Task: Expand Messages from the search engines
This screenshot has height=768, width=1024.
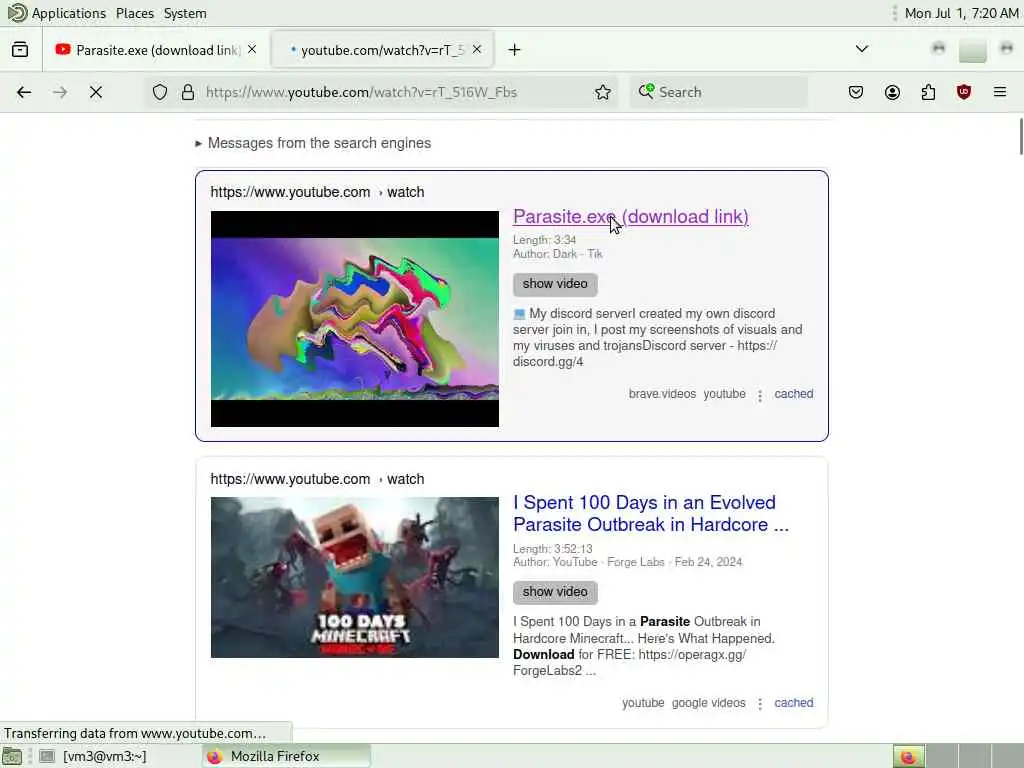Action: point(313,143)
